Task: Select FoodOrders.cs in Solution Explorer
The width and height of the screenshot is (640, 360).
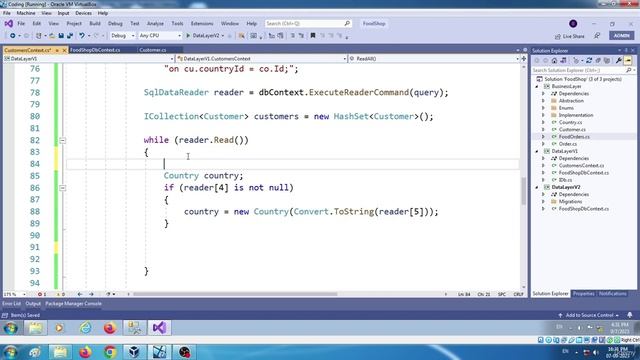Action: [x=574, y=137]
